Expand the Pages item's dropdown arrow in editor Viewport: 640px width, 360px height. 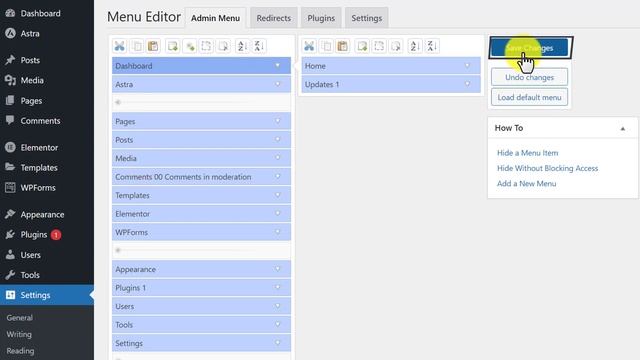pyautogui.click(x=278, y=121)
